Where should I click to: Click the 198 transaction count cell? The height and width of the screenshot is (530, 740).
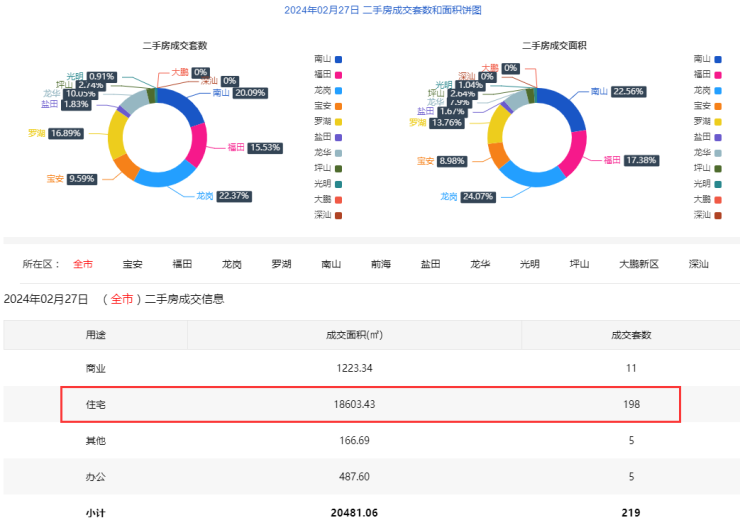click(631, 404)
